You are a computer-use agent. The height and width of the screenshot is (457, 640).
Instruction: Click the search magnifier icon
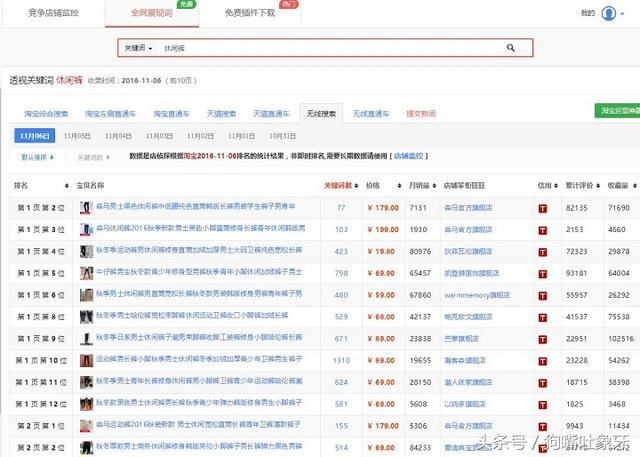[x=510, y=48]
